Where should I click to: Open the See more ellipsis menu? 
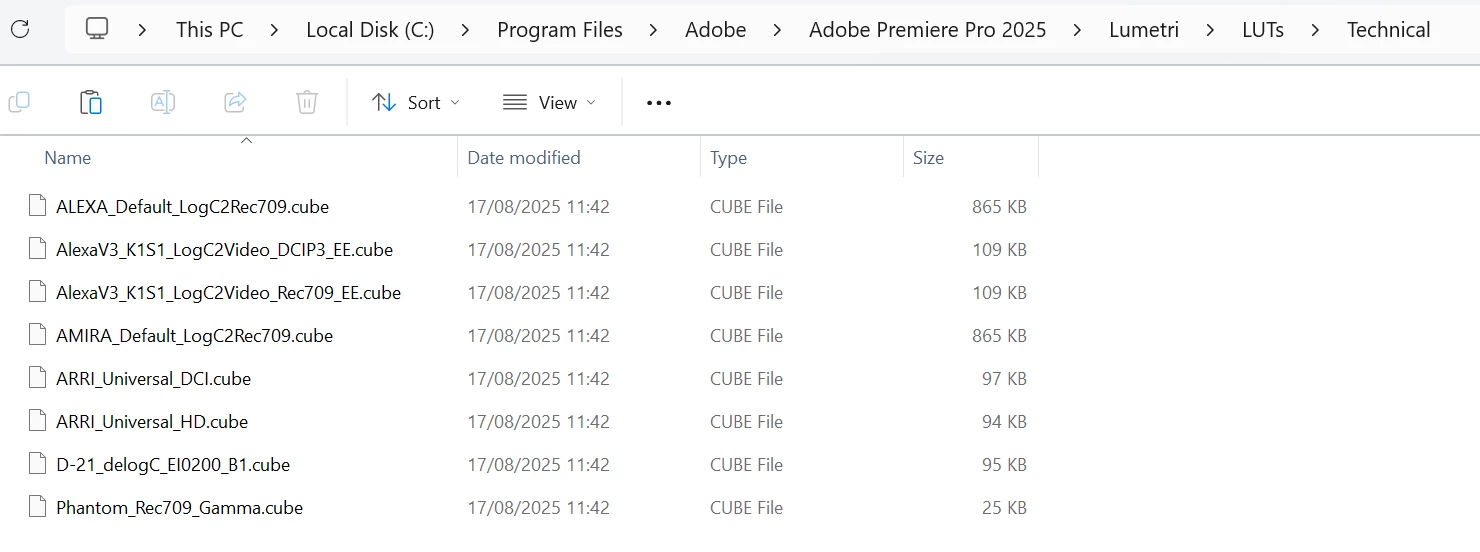click(x=659, y=103)
